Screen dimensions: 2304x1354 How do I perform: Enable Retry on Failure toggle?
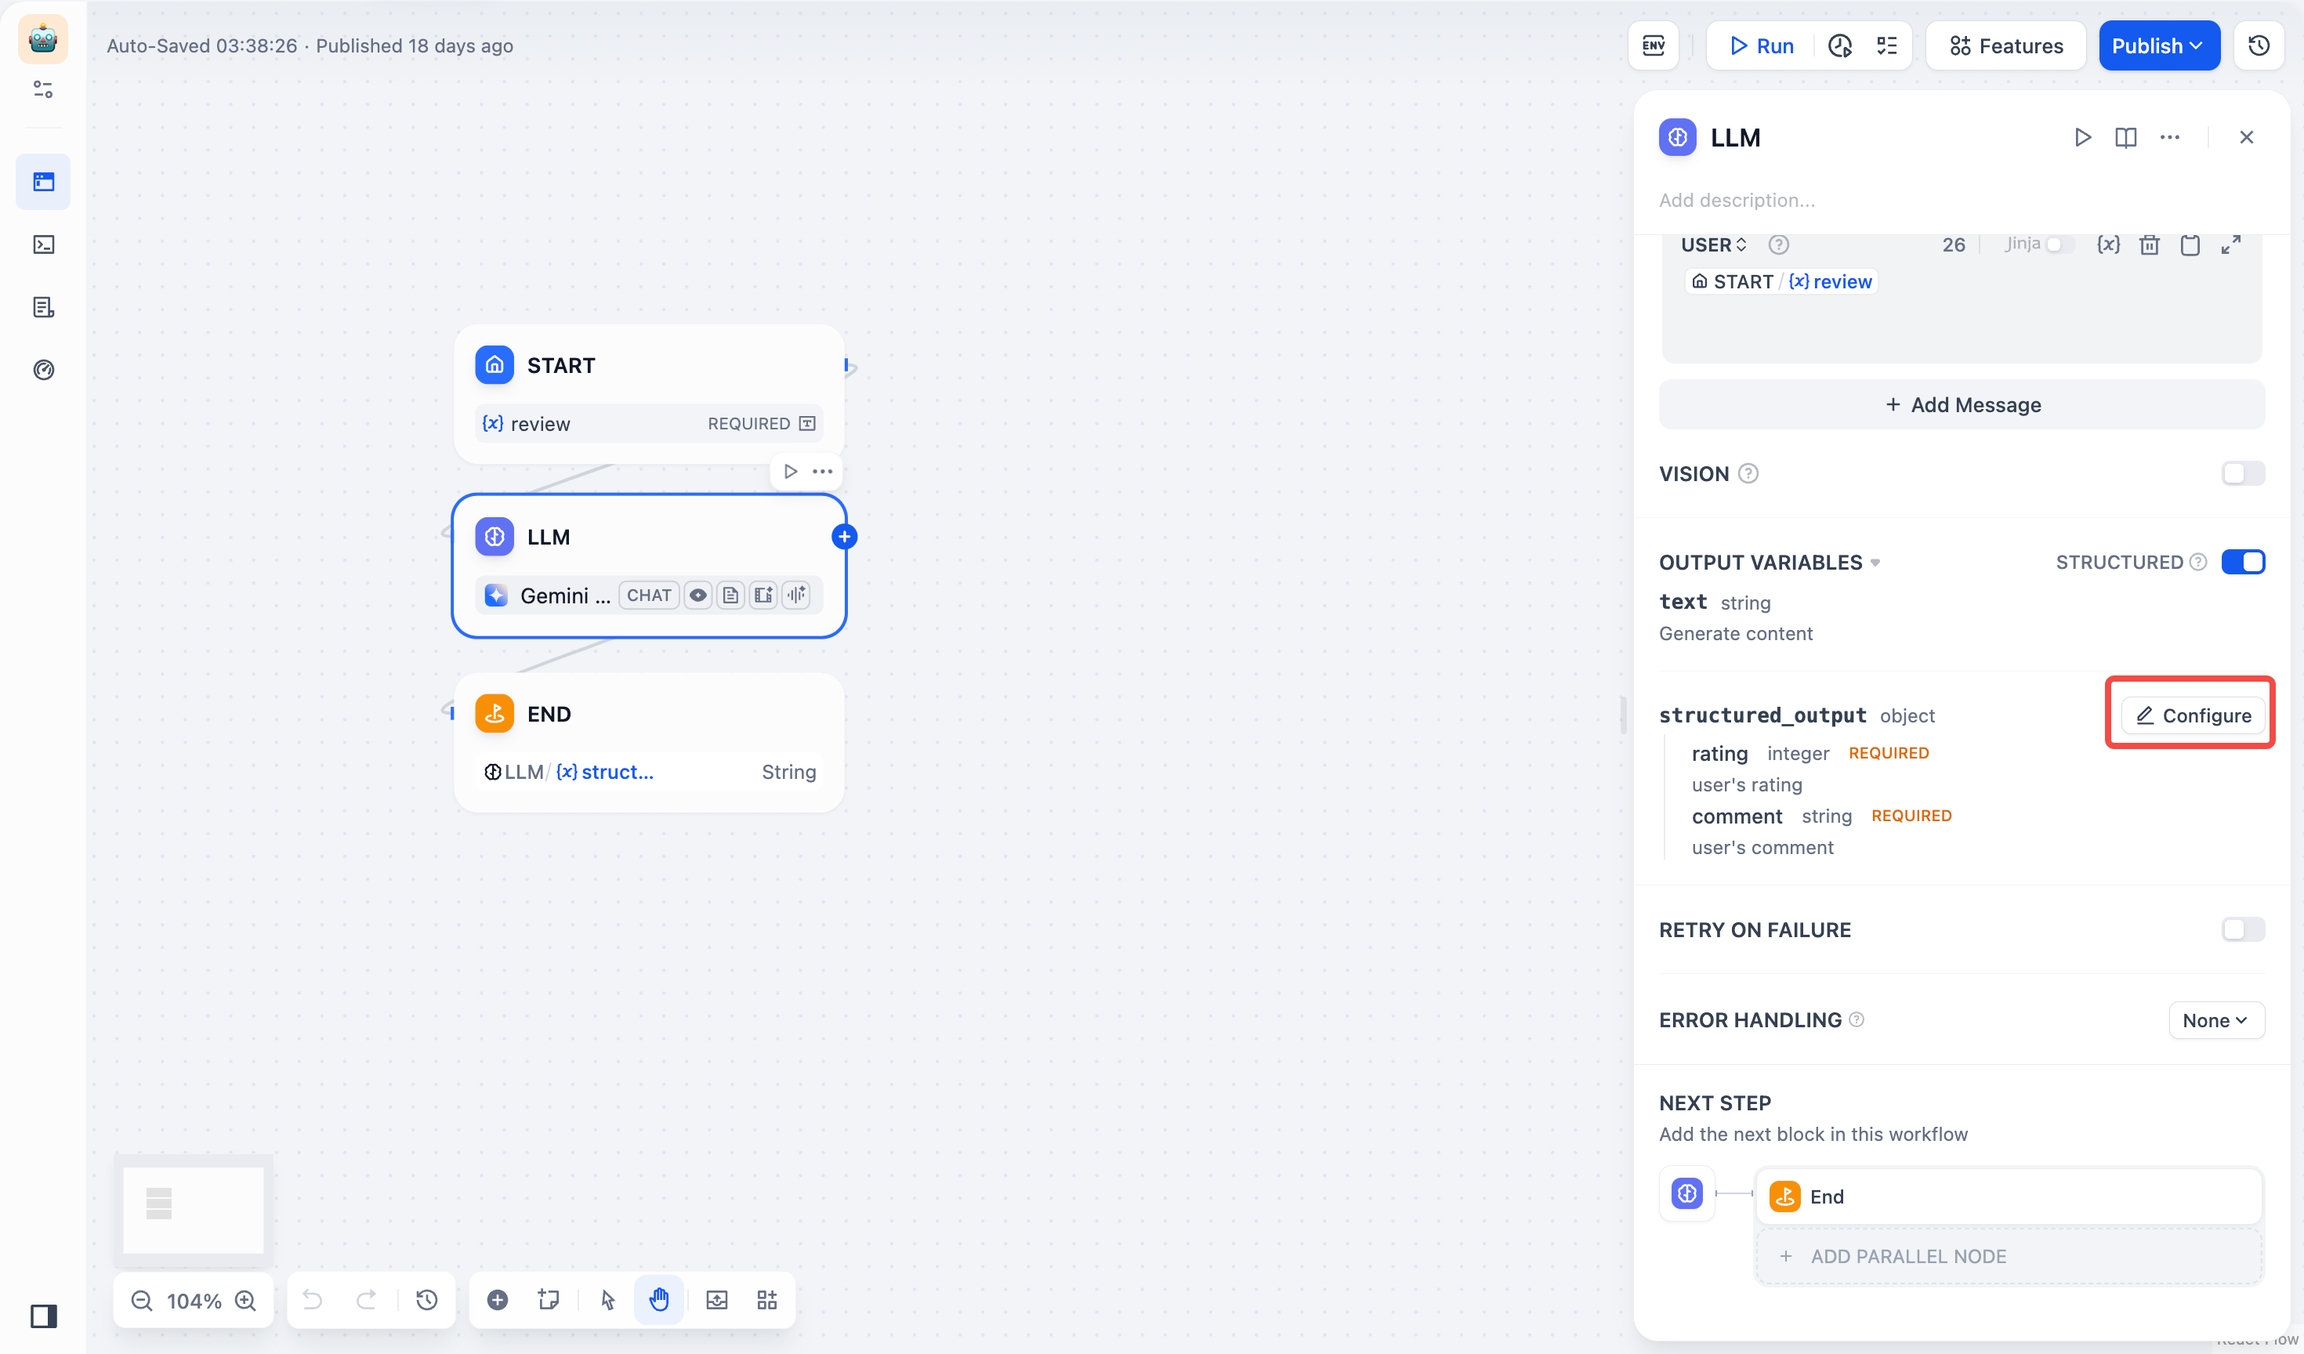(x=2243, y=930)
